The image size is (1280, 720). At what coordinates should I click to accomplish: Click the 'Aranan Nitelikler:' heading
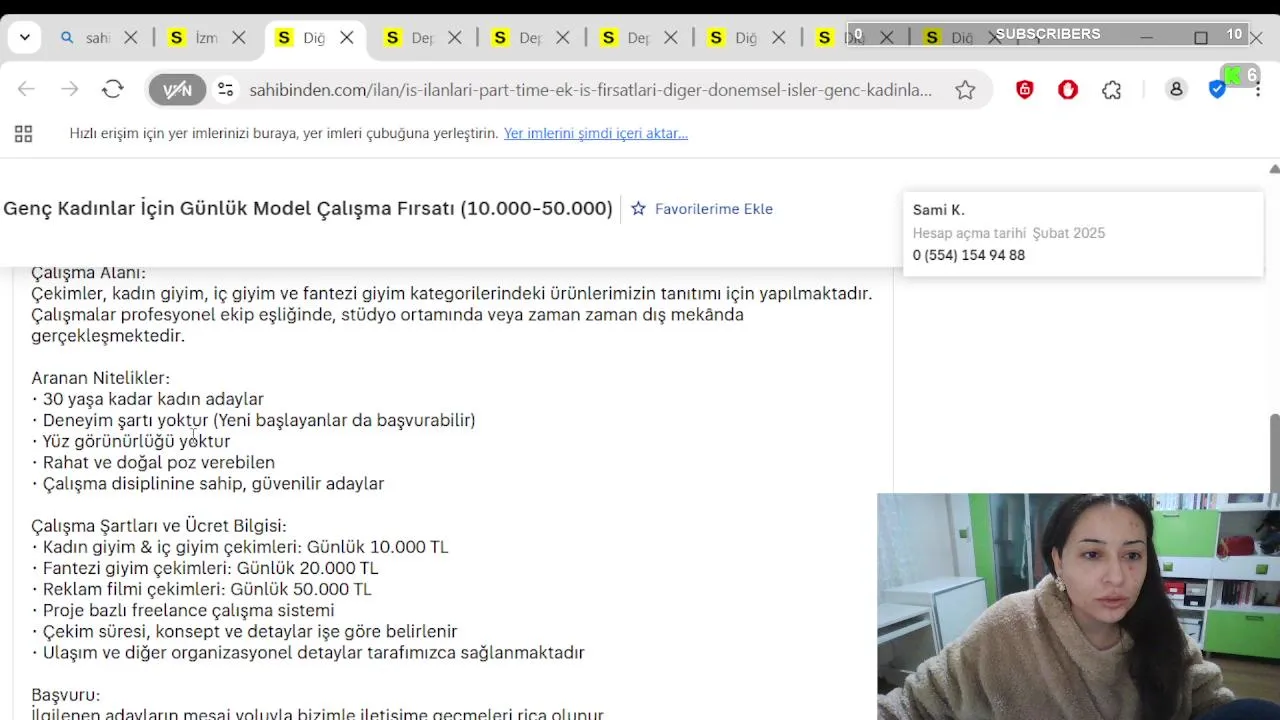100,378
